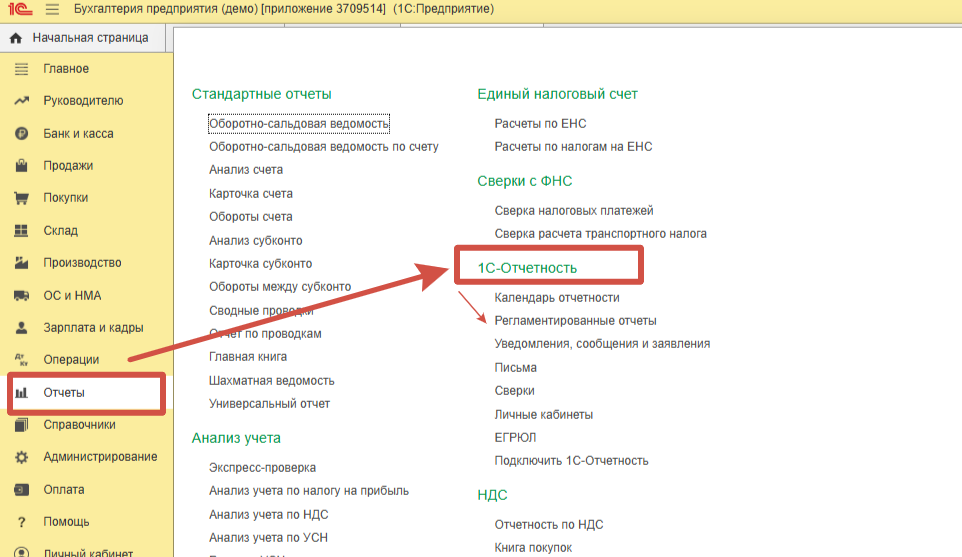Open the Карточка субконто report
The image size is (962, 557).
point(261,264)
